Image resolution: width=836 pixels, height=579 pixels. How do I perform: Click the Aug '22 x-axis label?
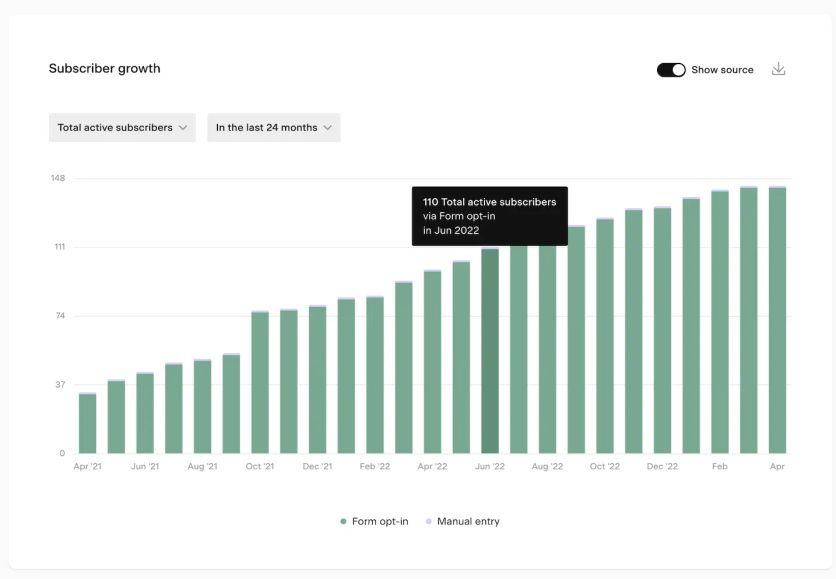click(x=548, y=467)
